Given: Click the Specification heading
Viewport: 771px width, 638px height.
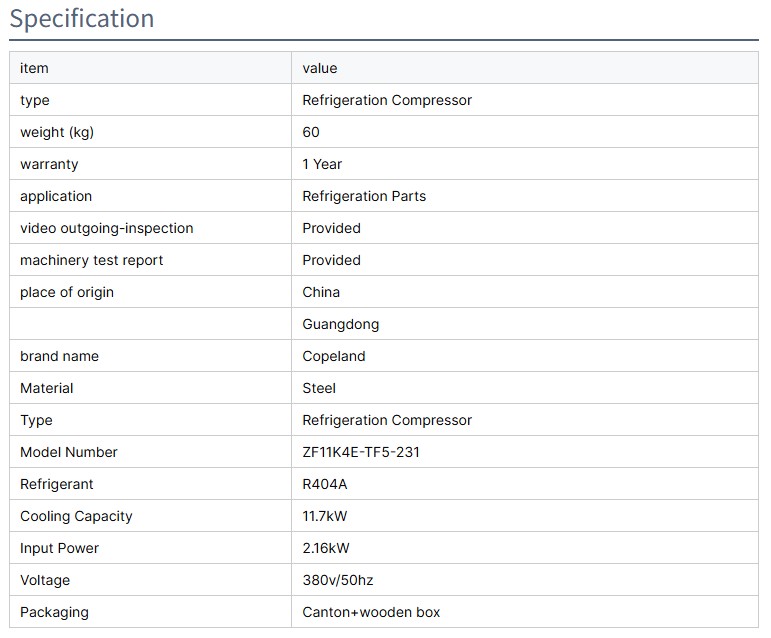Looking at the screenshot, I should (x=82, y=19).
